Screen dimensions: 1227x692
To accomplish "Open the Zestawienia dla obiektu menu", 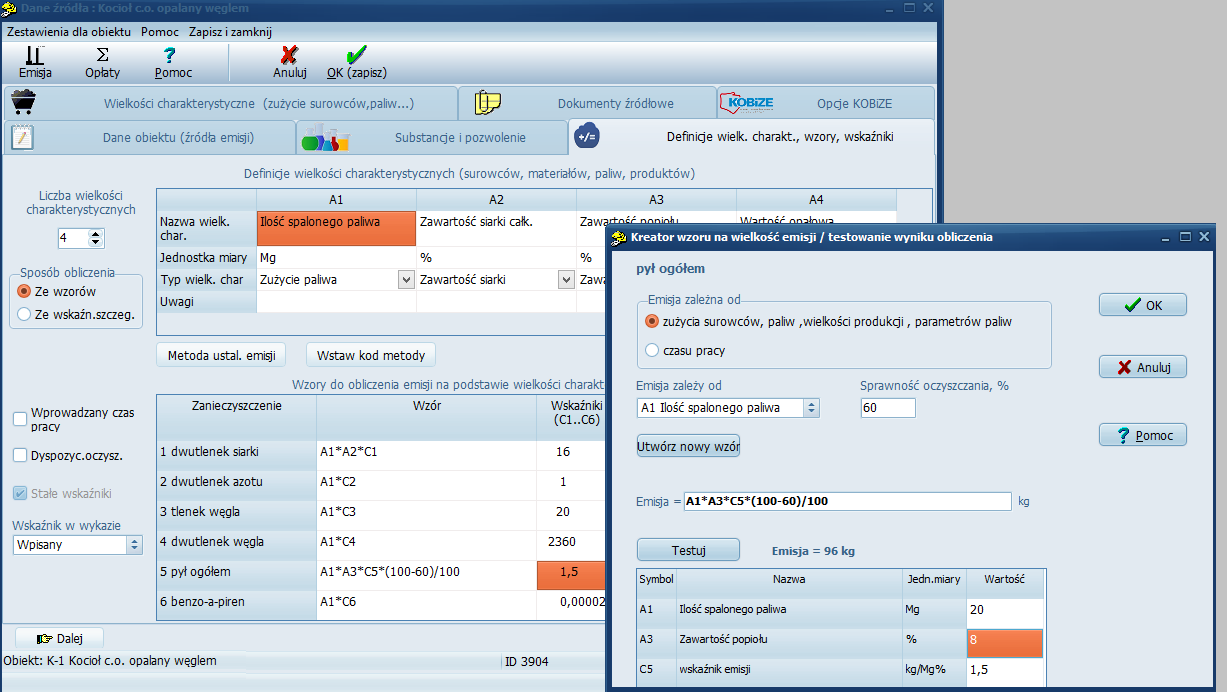I will 68,32.
